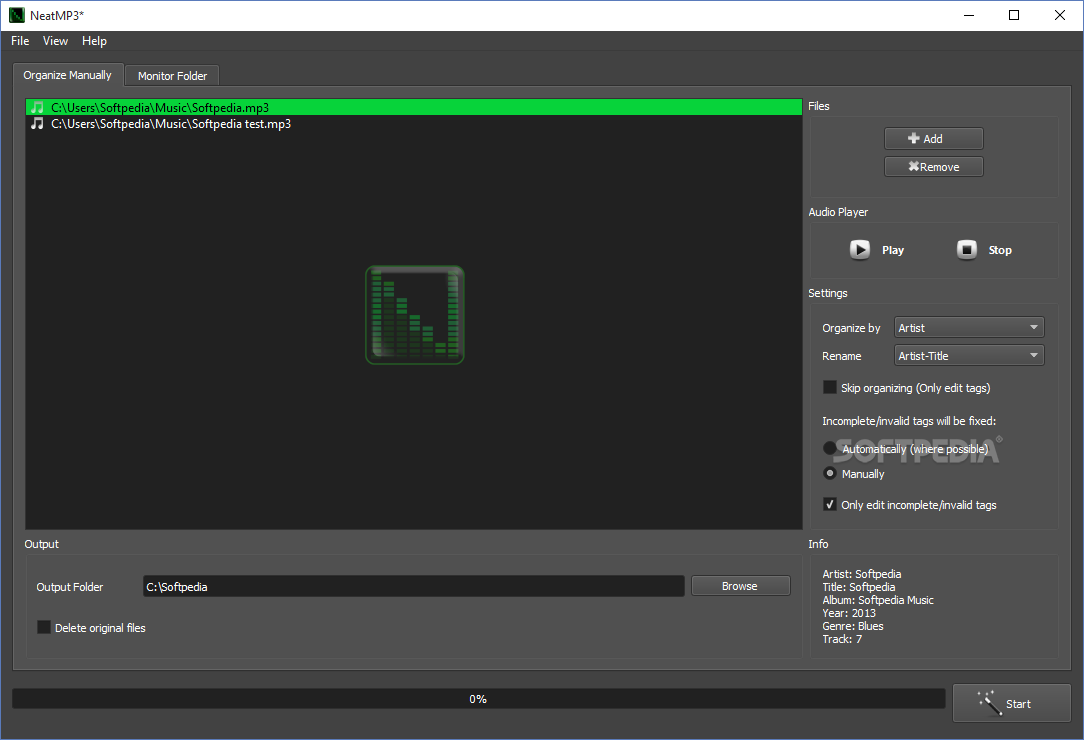Click music note icon beside Softpedia test.mp3
Screen dimensions: 1084x740
[x=37, y=124]
